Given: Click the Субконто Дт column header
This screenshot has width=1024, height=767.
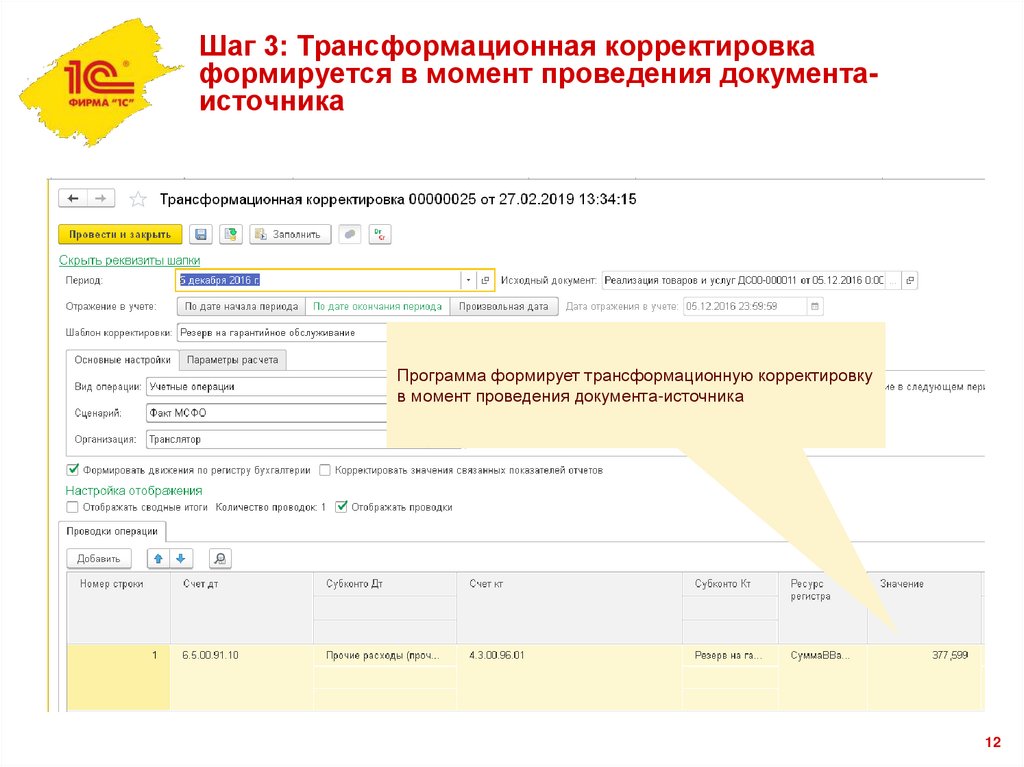Looking at the screenshot, I should tap(385, 584).
